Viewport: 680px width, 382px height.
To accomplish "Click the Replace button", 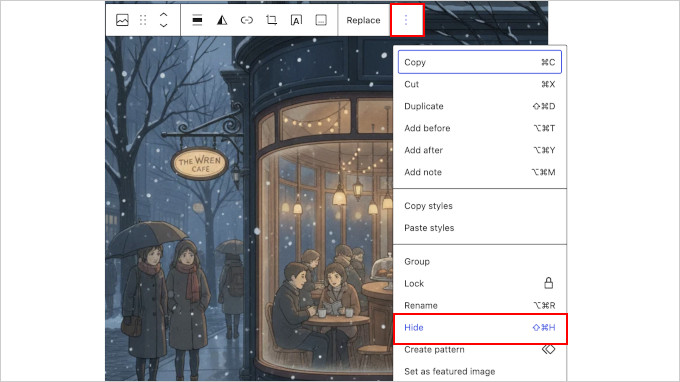I will click(363, 20).
